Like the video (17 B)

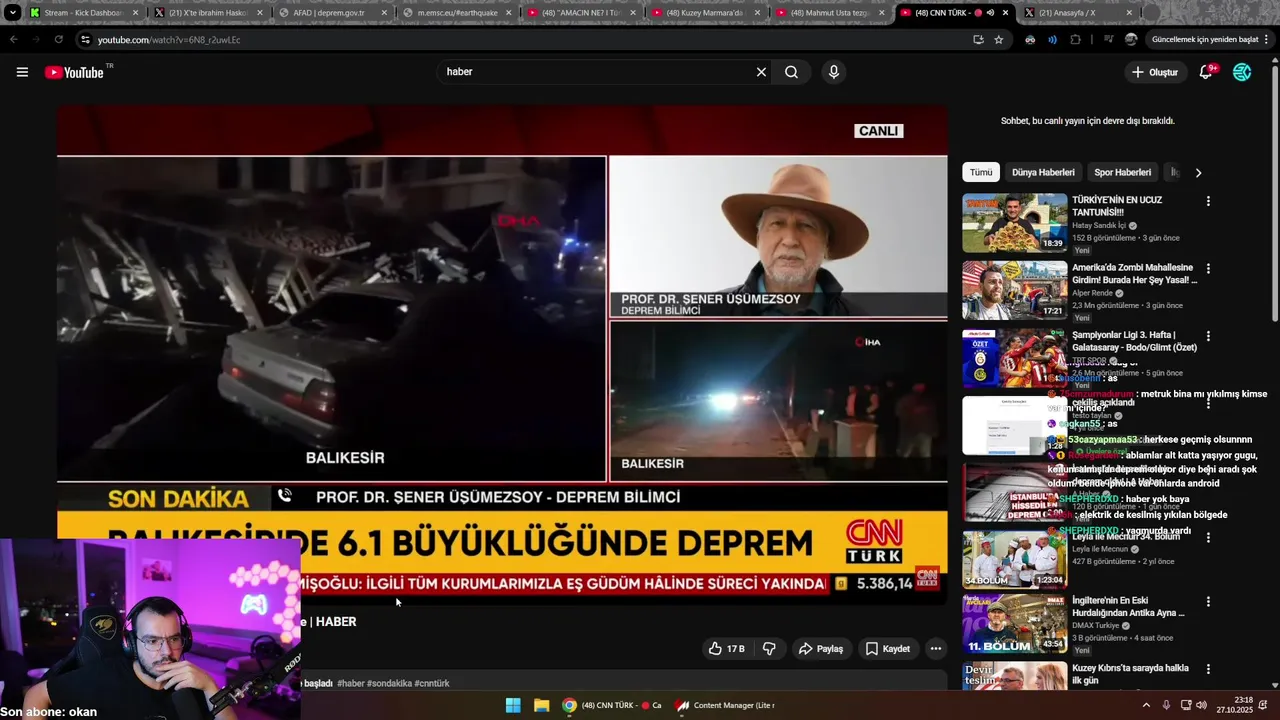click(727, 649)
